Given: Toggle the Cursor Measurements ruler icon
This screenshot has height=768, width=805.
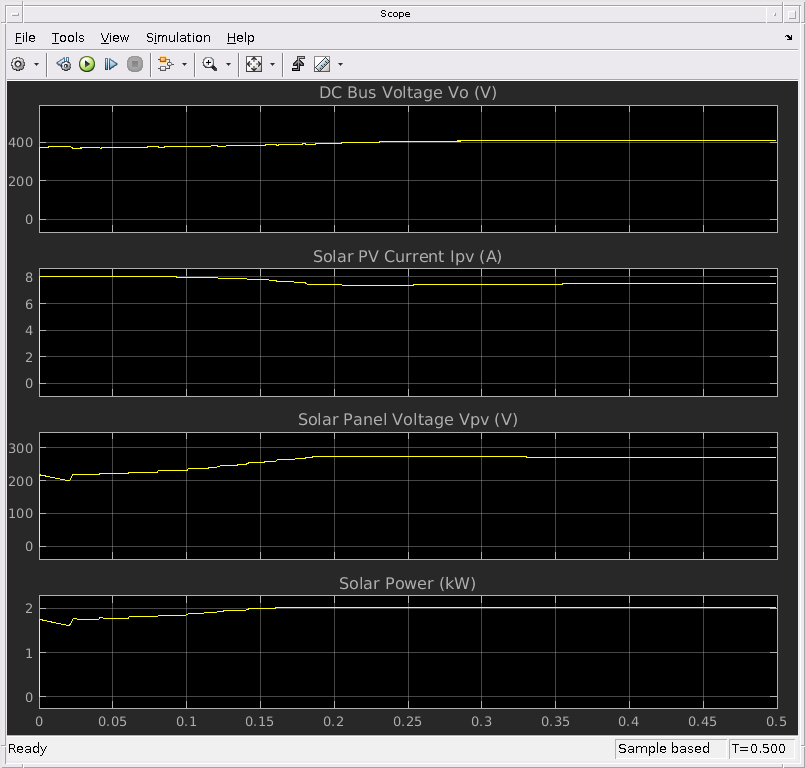Looking at the screenshot, I should [x=322, y=64].
